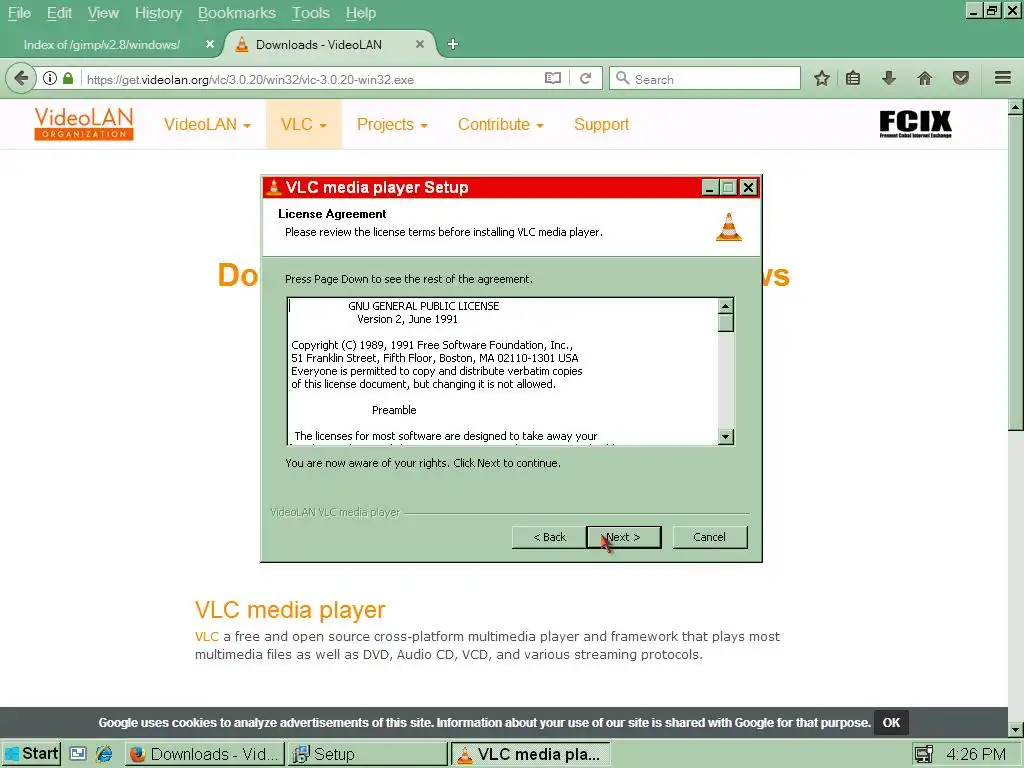Click the page scroll down arrow at bottom right
Viewport: 1024px width, 768px height.
tap(1016, 729)
